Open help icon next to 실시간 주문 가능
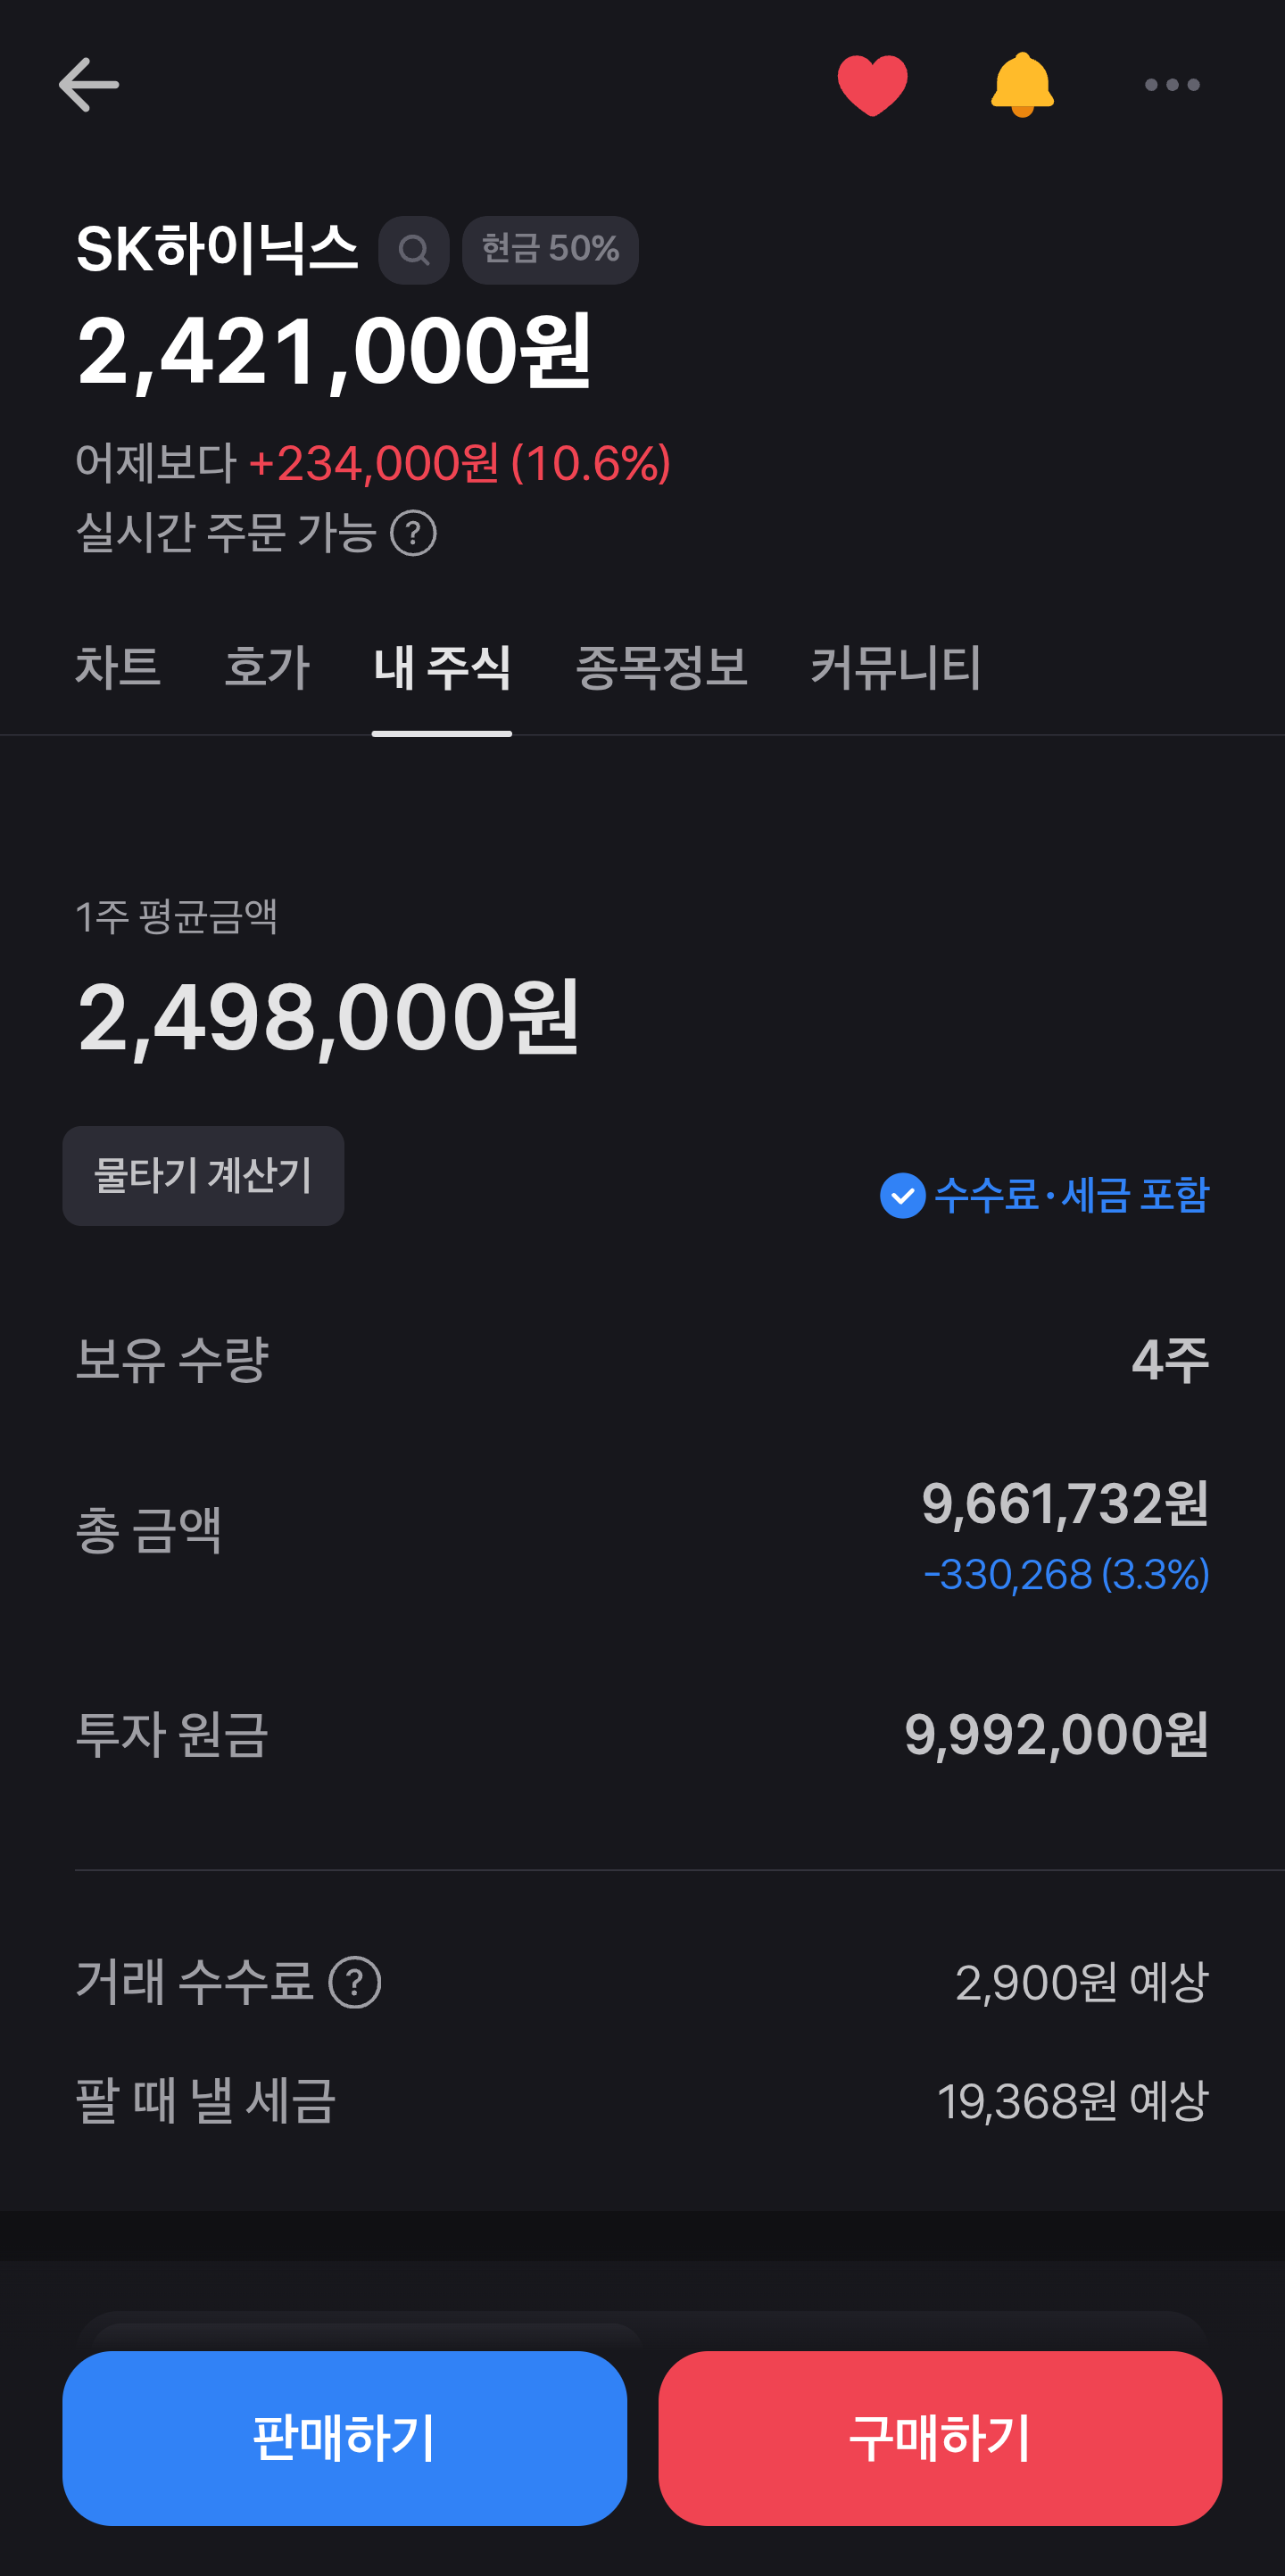The height and width of the screenshot is (2576, 1285). click(413, 533)
